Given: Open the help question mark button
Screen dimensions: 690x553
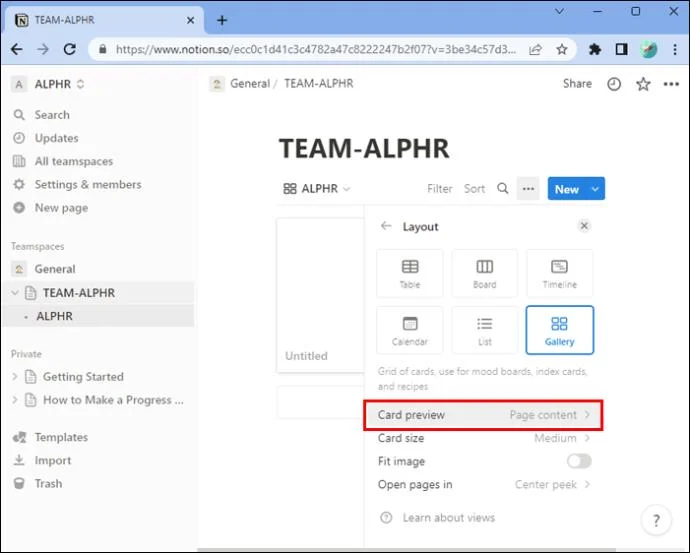Looking at the screenshot, I should click(656, 520).
